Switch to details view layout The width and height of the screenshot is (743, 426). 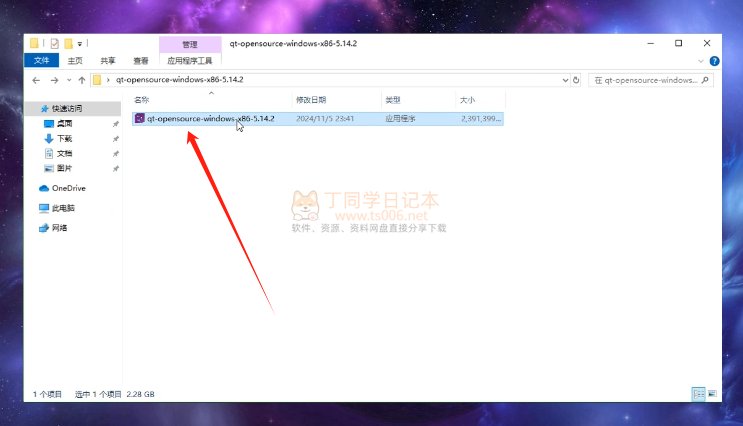click(698, 394)
